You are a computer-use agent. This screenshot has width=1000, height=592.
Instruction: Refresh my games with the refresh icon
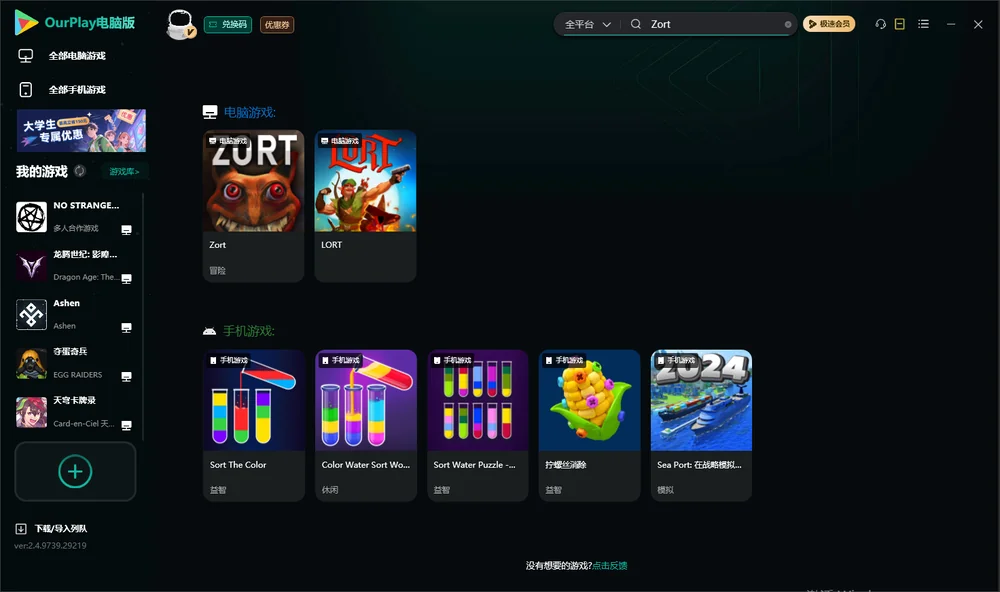pos(80,171)
